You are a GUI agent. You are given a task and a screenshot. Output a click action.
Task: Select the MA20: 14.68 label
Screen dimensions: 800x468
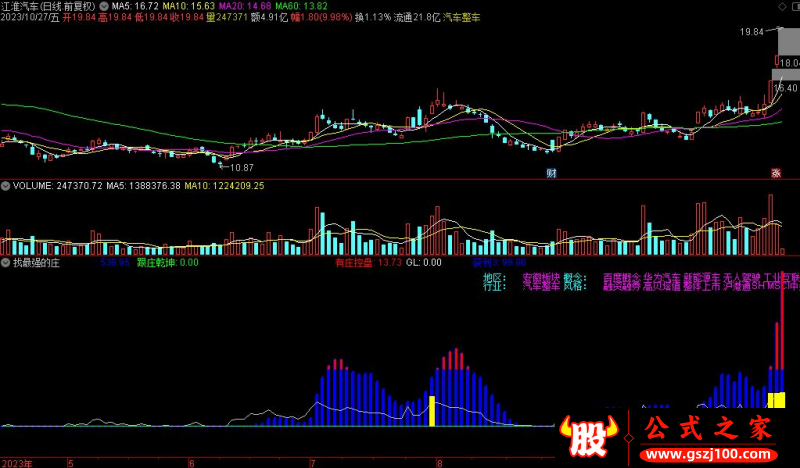coord(245,6)
